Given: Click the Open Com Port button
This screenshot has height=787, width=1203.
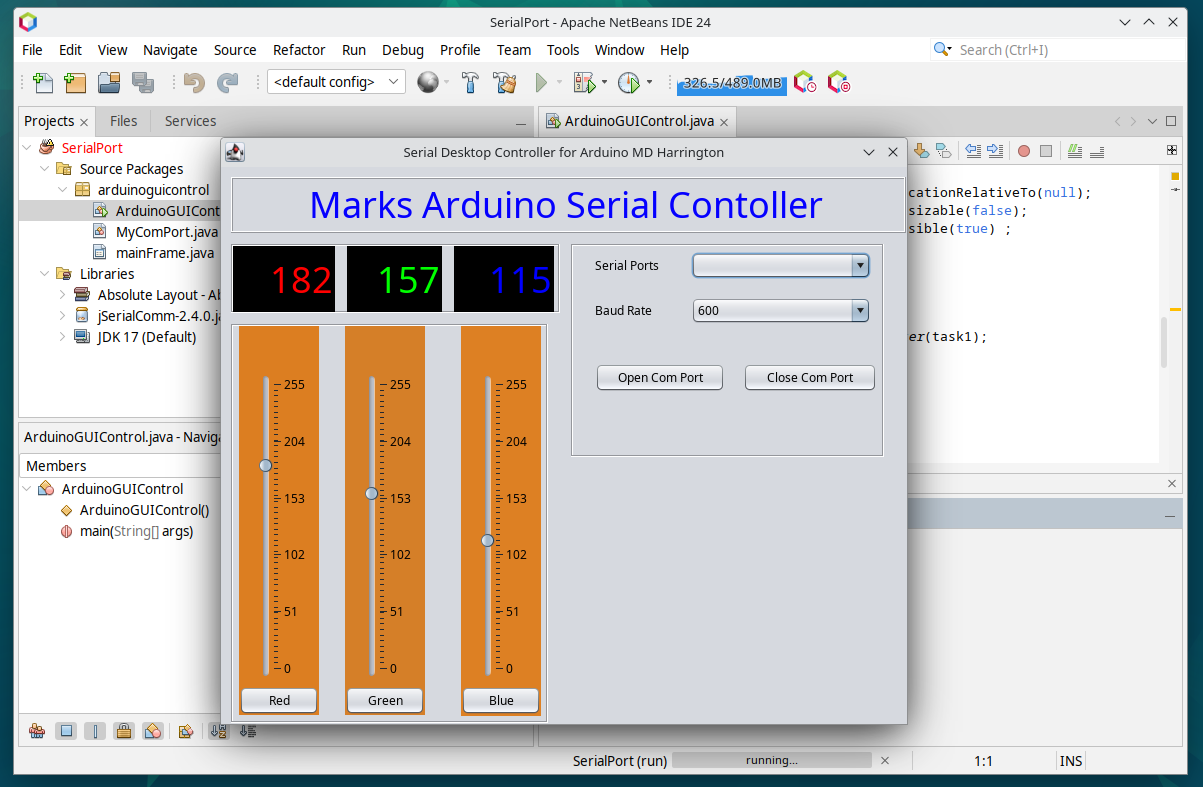Looking at the screenshot, I should (660, 378).
